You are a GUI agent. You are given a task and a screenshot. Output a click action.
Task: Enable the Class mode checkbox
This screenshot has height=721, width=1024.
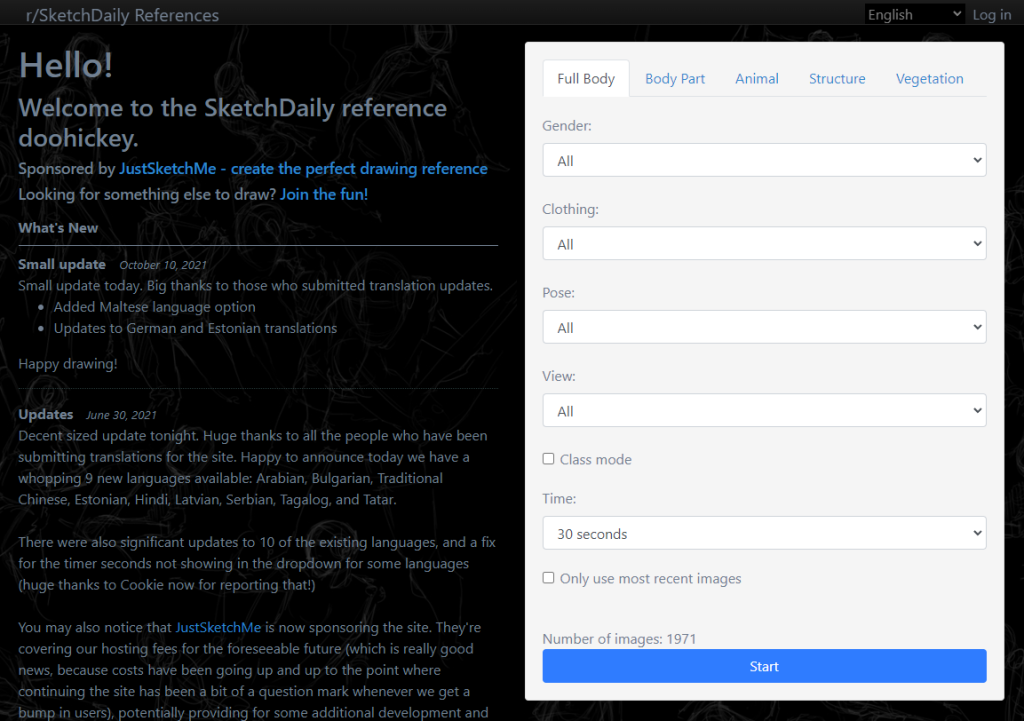point(549,459)
